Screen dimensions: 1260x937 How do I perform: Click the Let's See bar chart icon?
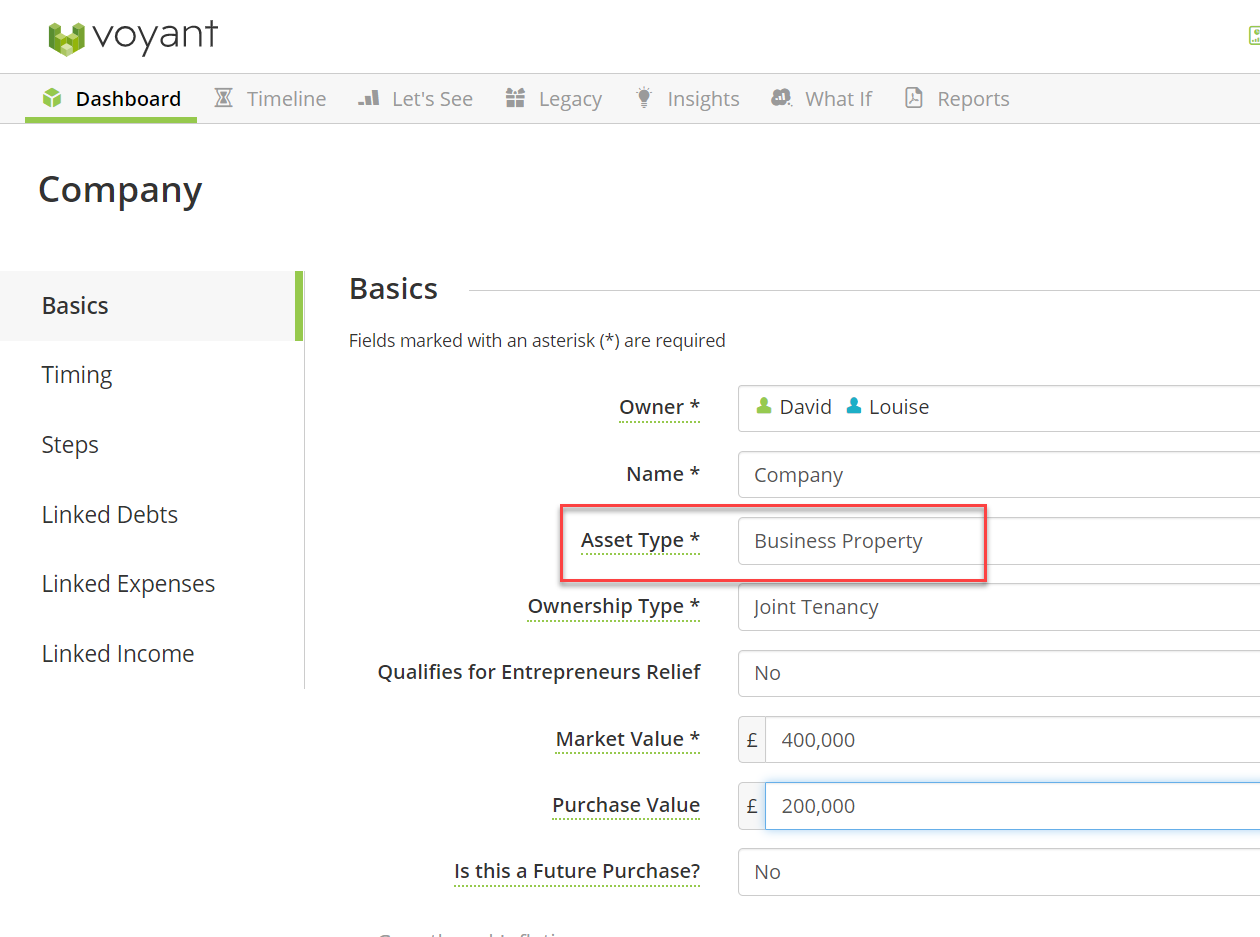pyautogui.click(x=369, y=98)
